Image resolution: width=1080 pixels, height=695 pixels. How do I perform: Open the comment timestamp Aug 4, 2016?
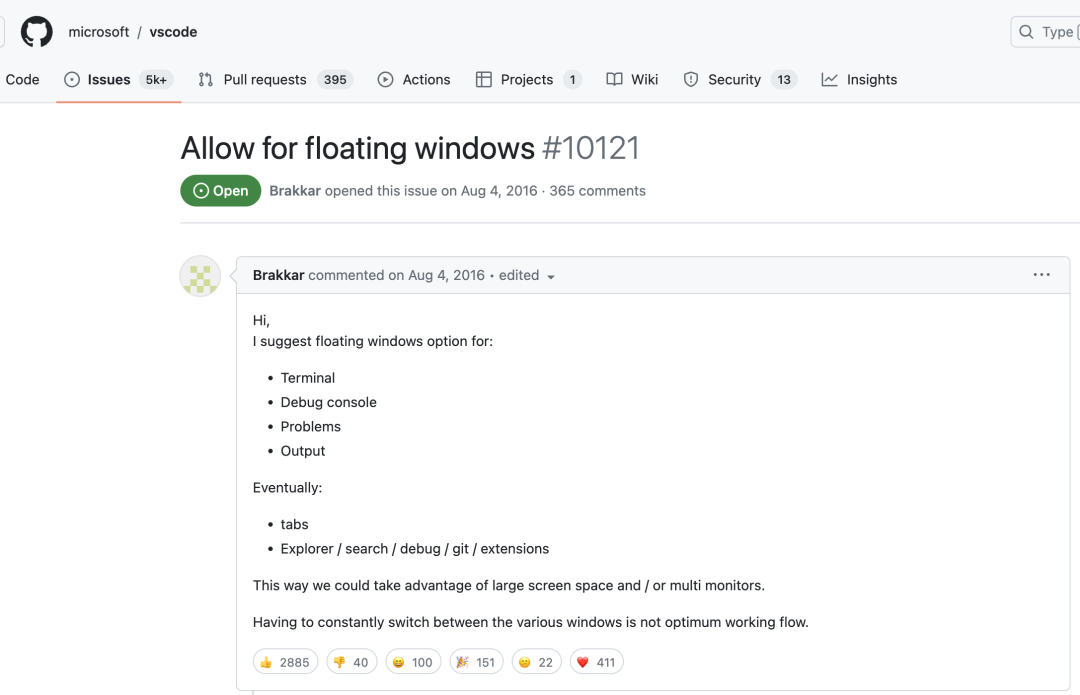pyautogui.click(x=446, y=275)
